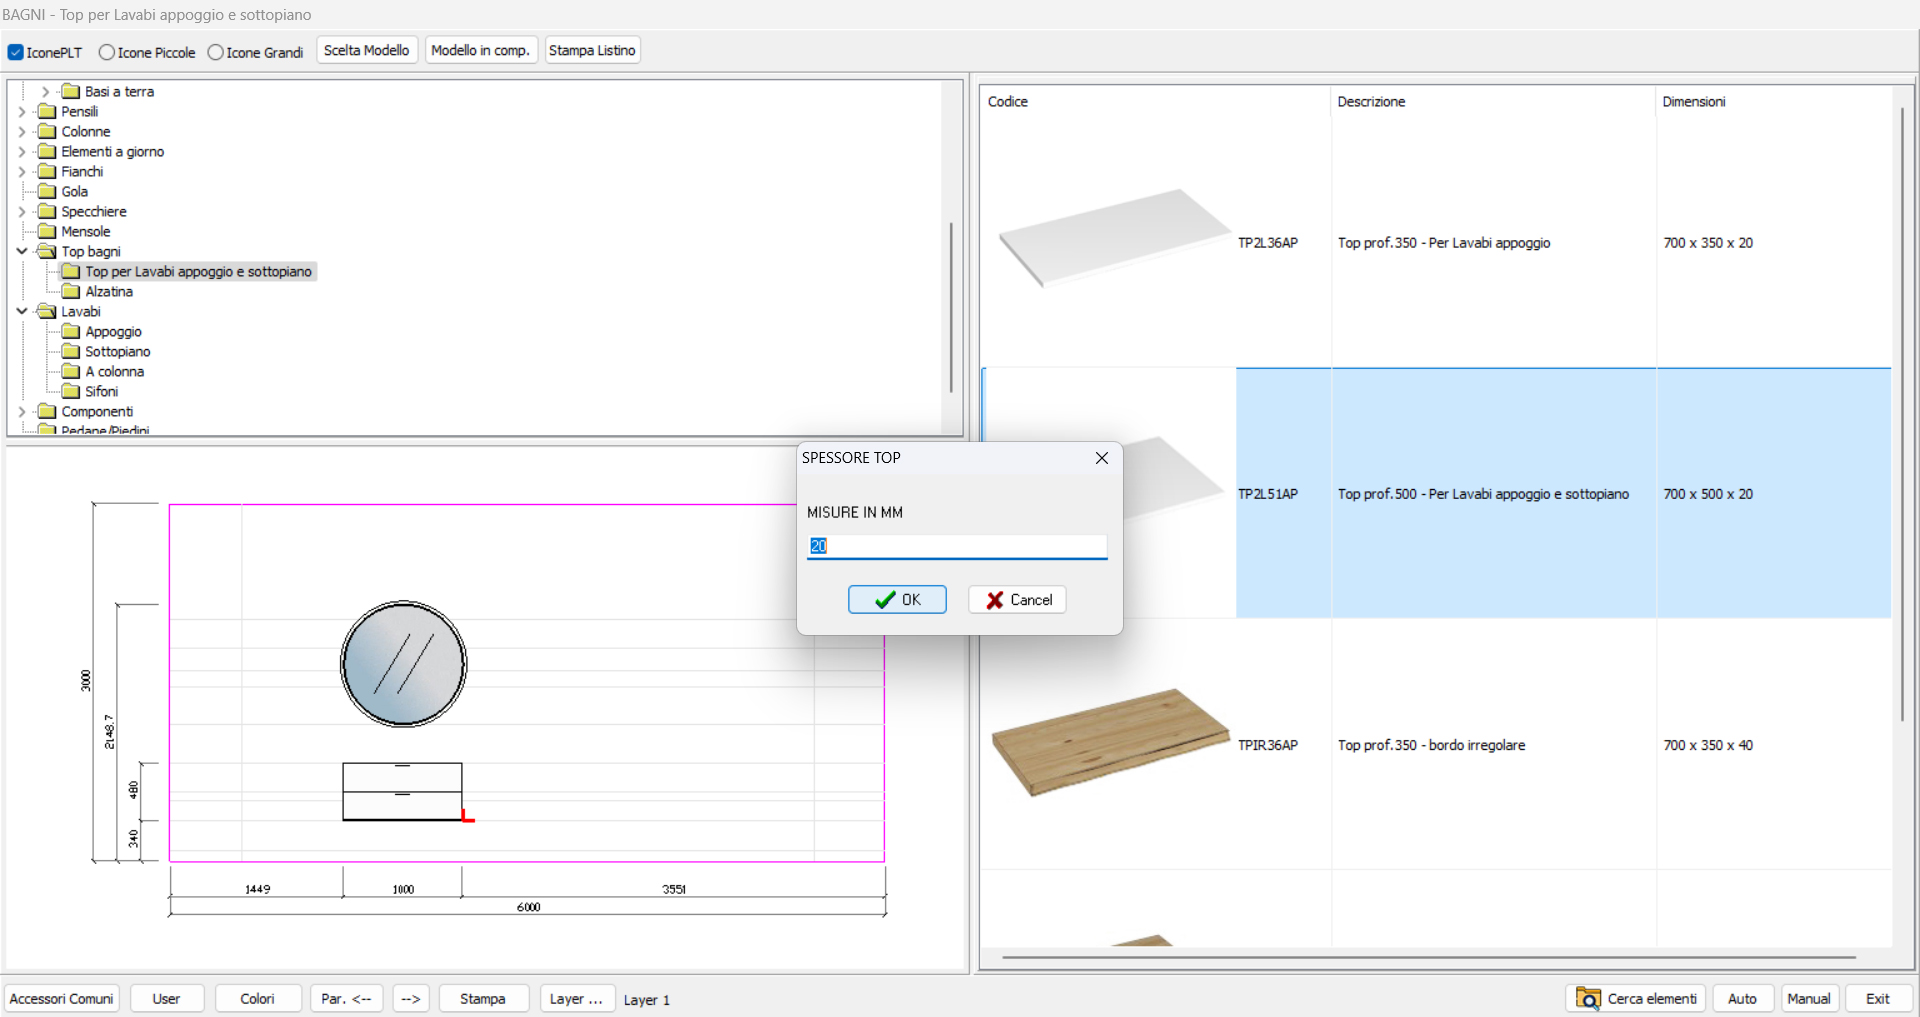Click the open Top bagni folder icon
Viewport: 1920px width, 1017px height.
[47, 251]
